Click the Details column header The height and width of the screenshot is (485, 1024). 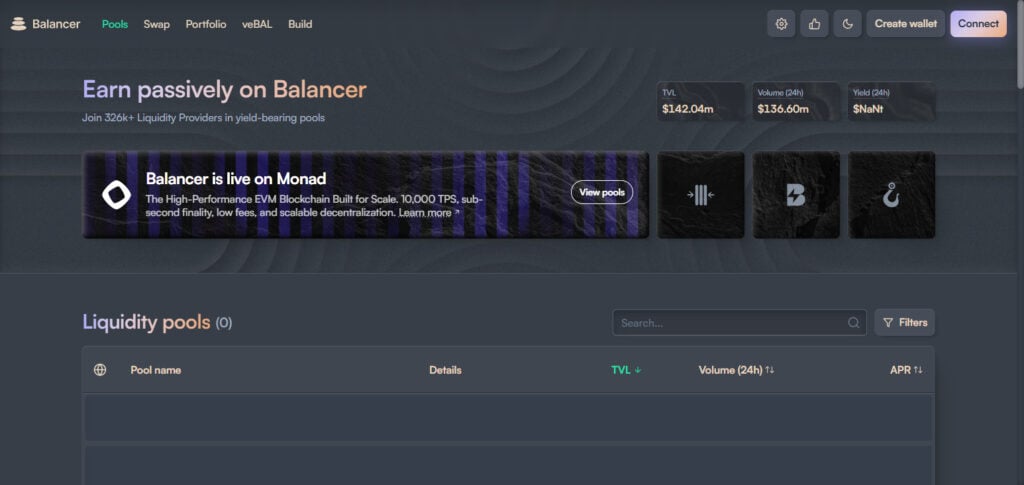point(445,370)
